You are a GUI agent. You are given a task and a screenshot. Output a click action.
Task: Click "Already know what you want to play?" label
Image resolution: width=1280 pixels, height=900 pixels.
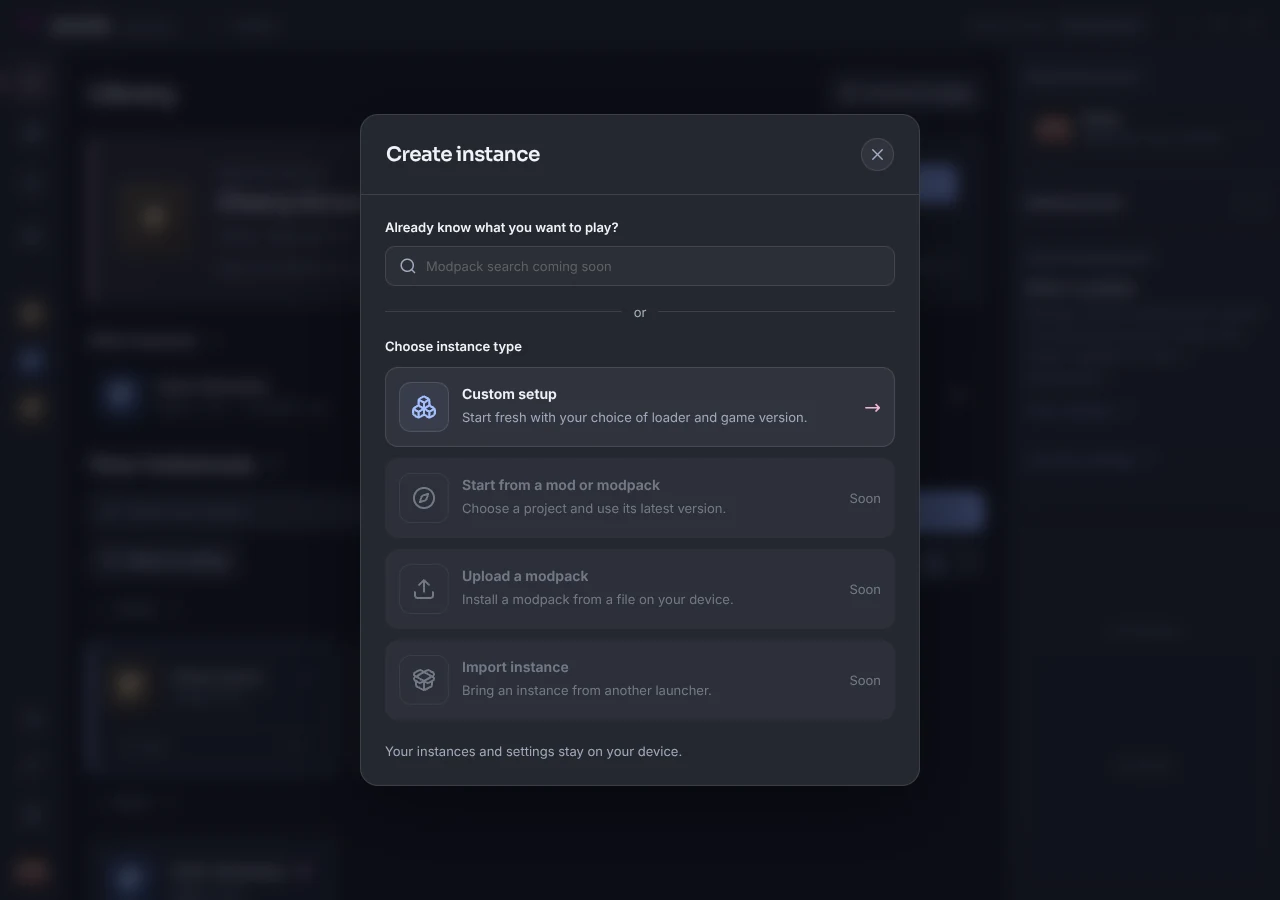[502, 227]
